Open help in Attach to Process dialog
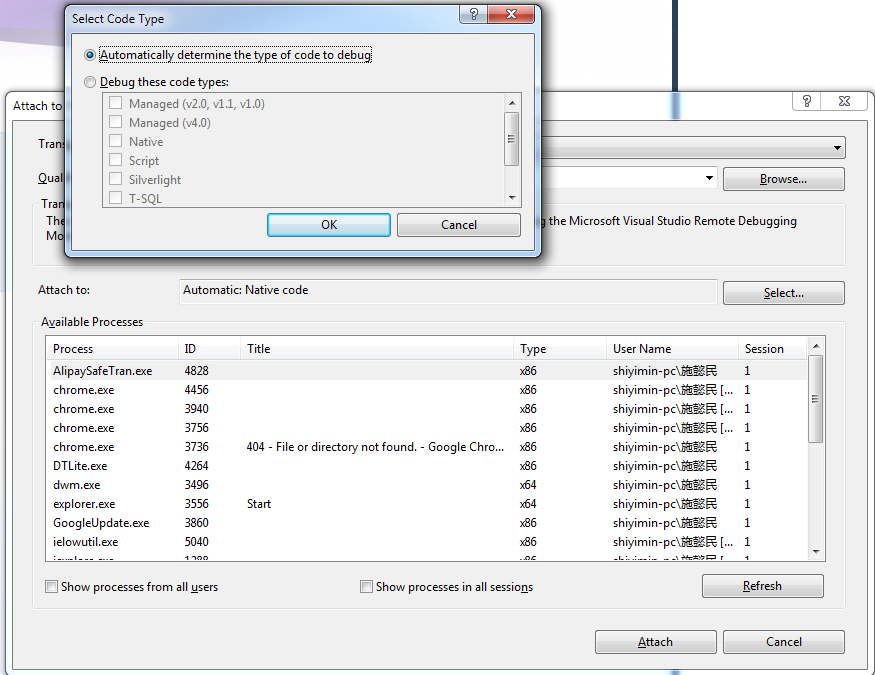Viewport: 875px width, 675px height. click(807, 101)
